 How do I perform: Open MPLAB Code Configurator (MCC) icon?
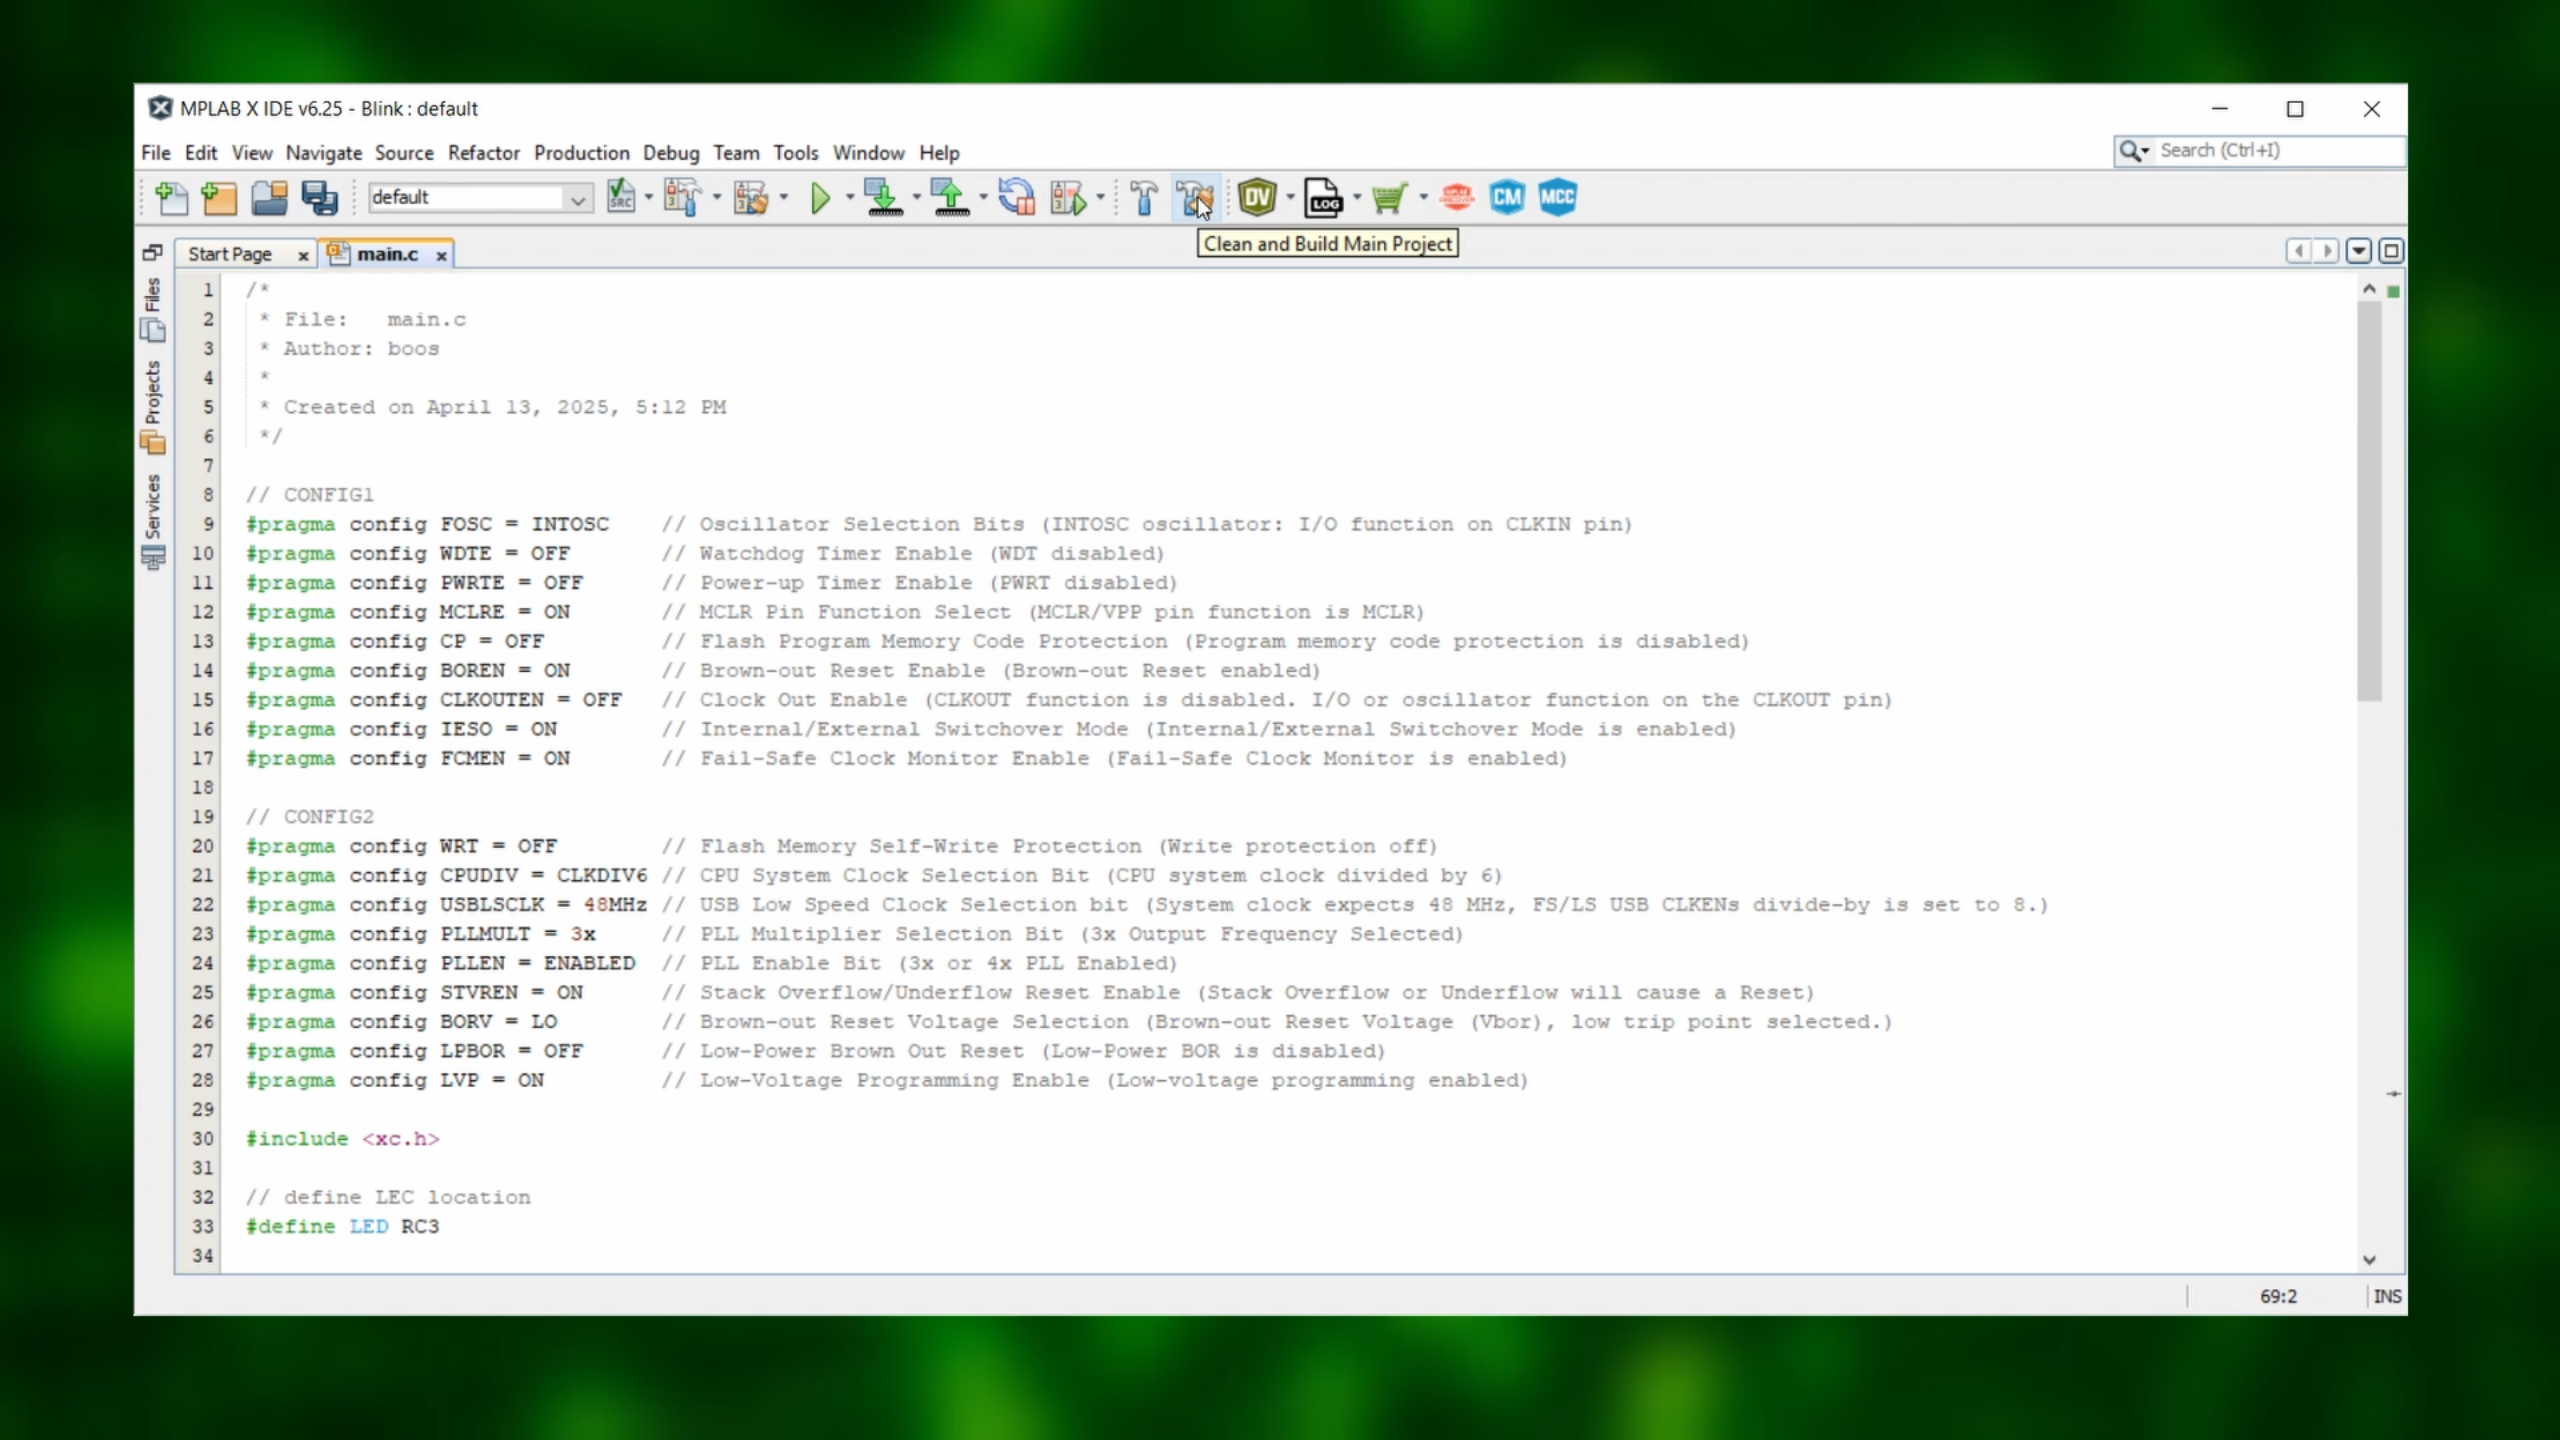[1557, 197]
